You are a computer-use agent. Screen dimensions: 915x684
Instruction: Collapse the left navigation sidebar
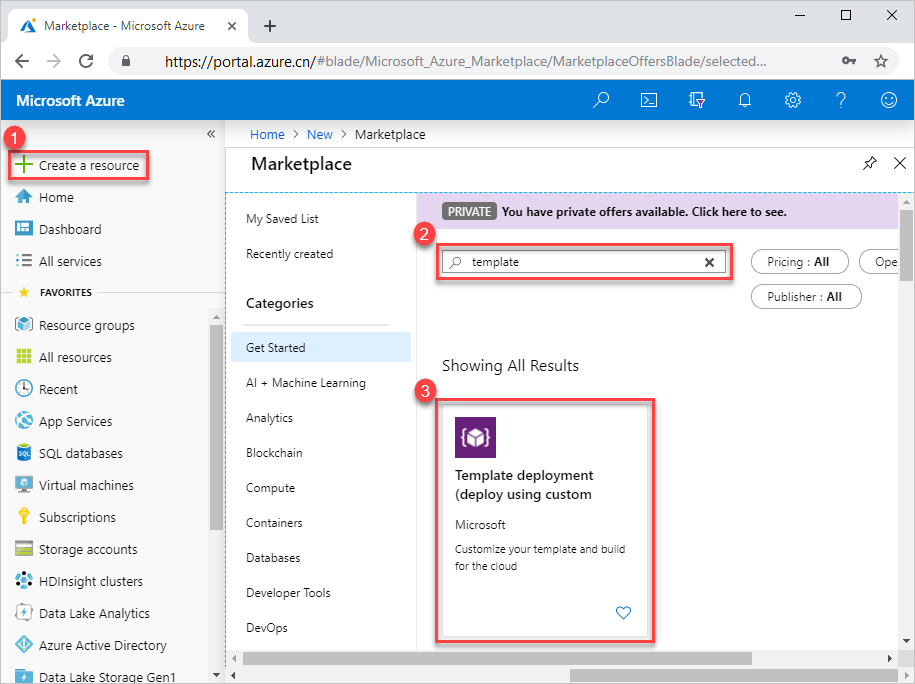tap(210, 133)
